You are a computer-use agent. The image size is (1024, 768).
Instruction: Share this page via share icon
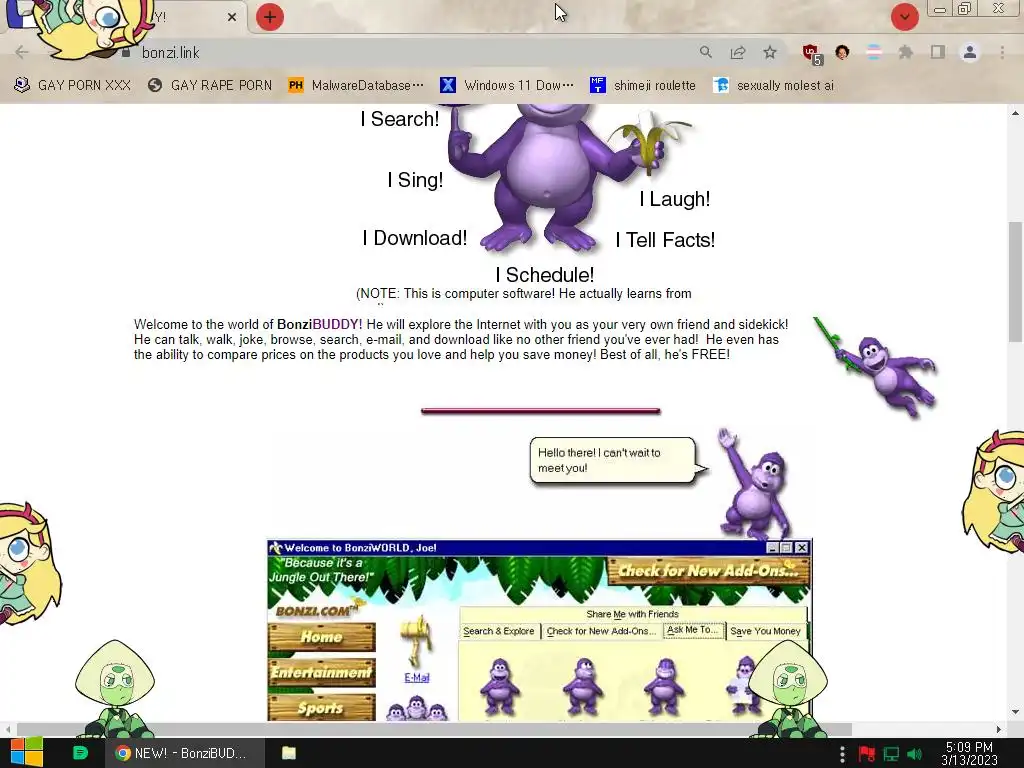coord(738,52)
